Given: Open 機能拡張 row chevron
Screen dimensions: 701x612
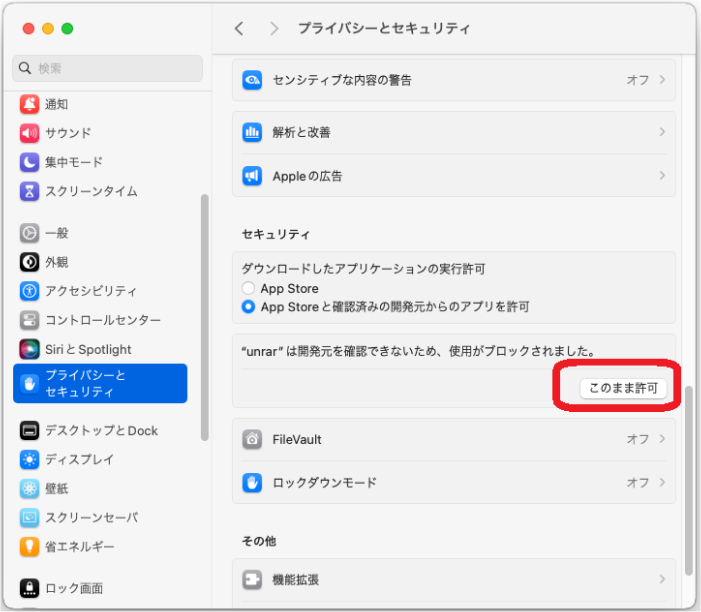Looking at the screenshot, I should 662,579.
